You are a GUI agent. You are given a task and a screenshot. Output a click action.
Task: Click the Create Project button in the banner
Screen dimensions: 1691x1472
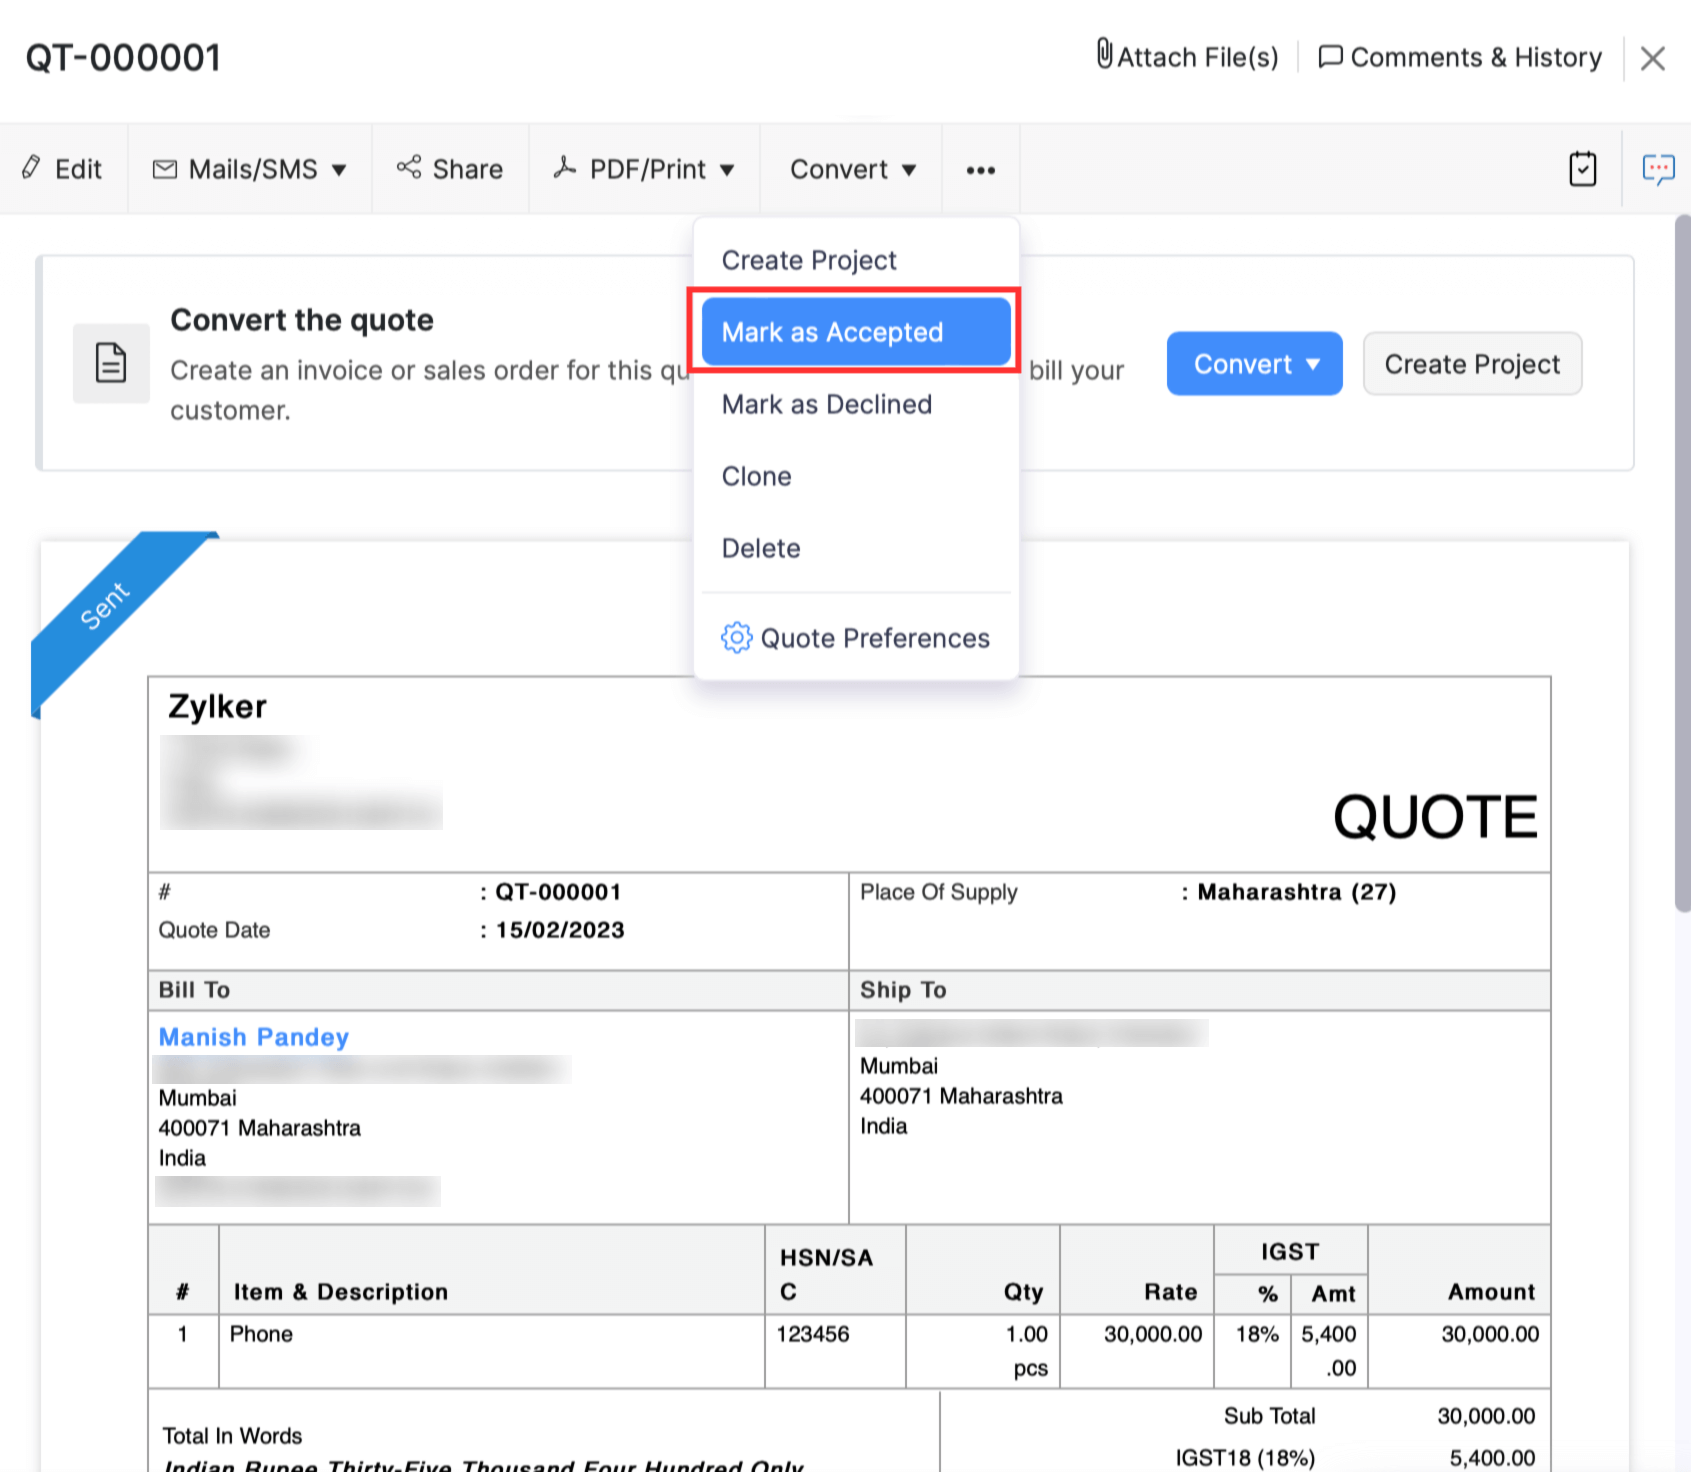[x=1471, y=364]
